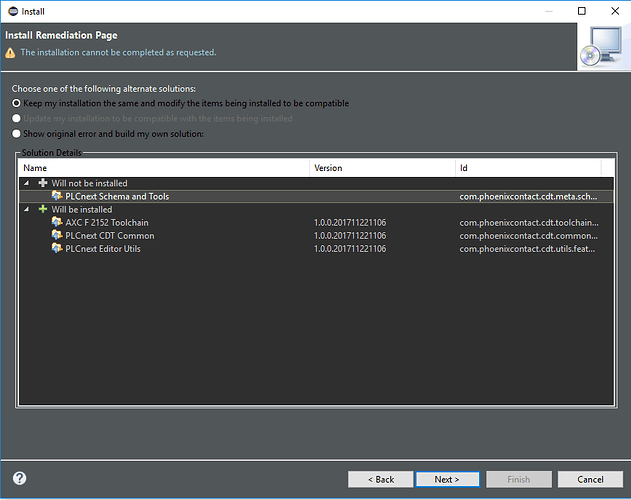Click the Will be installed group label
631x500 pixels.
click(x=82, y=209)
